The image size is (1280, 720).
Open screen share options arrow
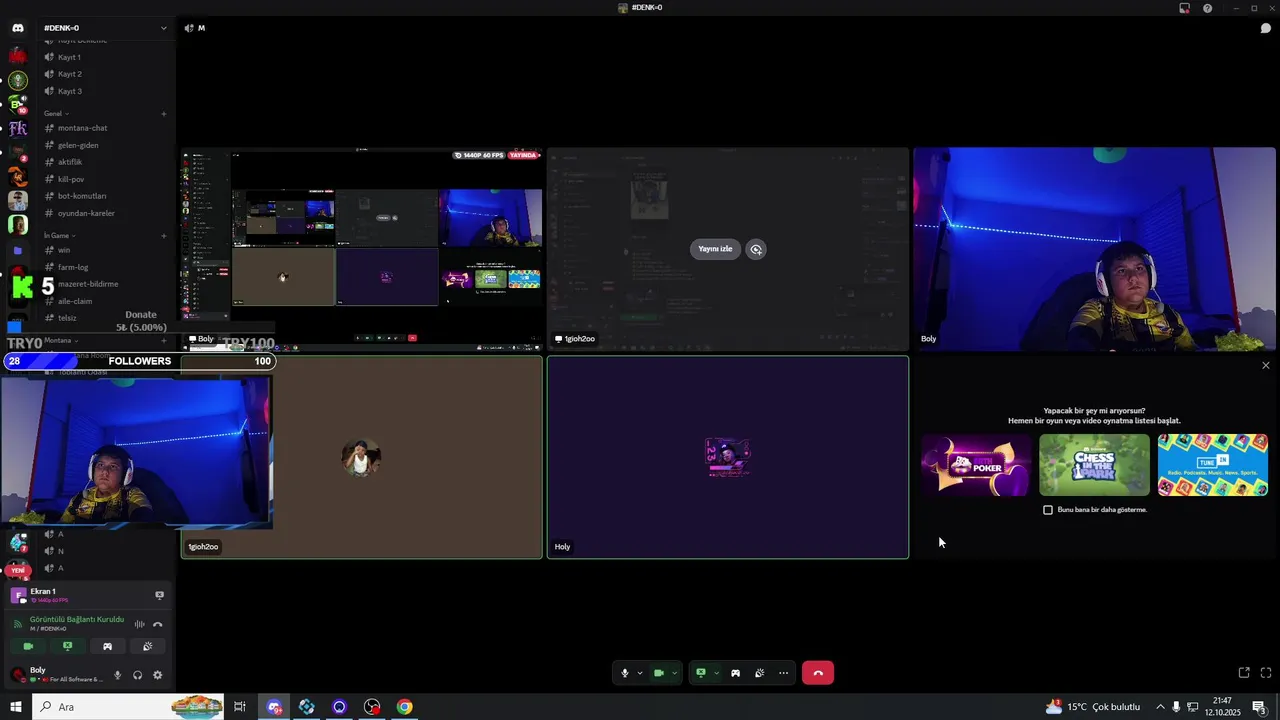(x=715, y=673)
